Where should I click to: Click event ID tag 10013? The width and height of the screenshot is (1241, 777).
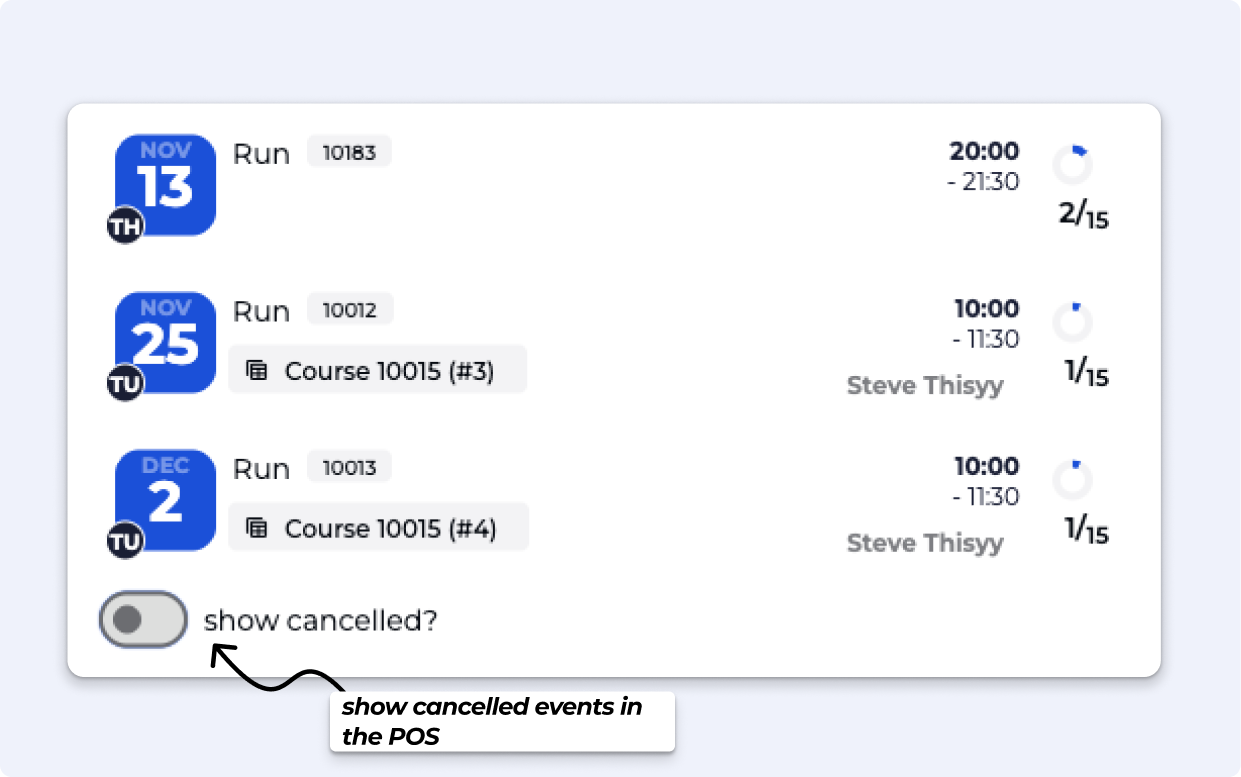point(349,467)
